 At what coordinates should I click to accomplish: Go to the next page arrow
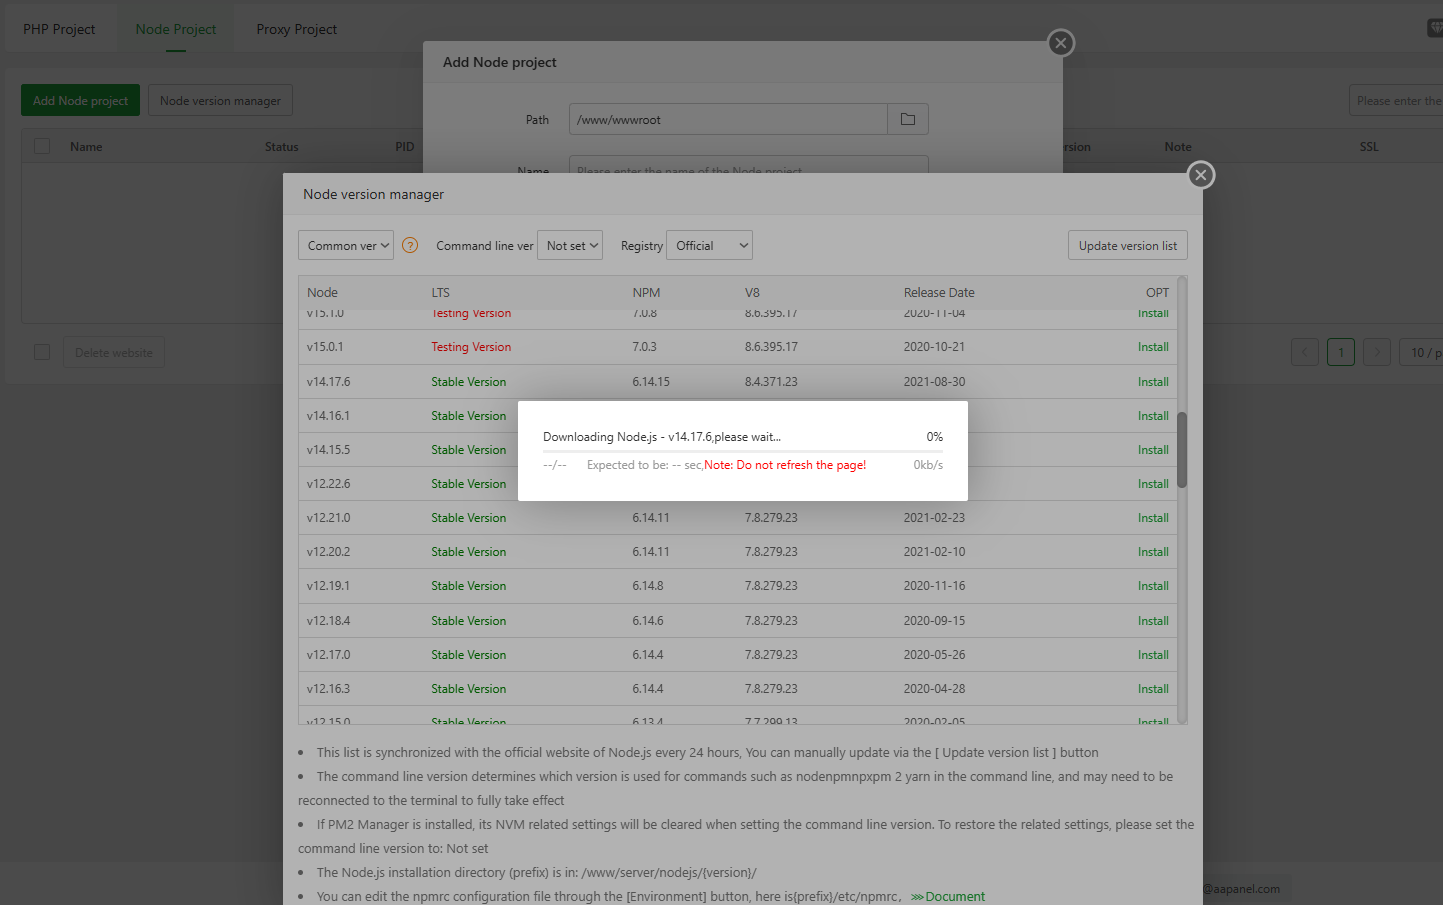[1377, 352]
